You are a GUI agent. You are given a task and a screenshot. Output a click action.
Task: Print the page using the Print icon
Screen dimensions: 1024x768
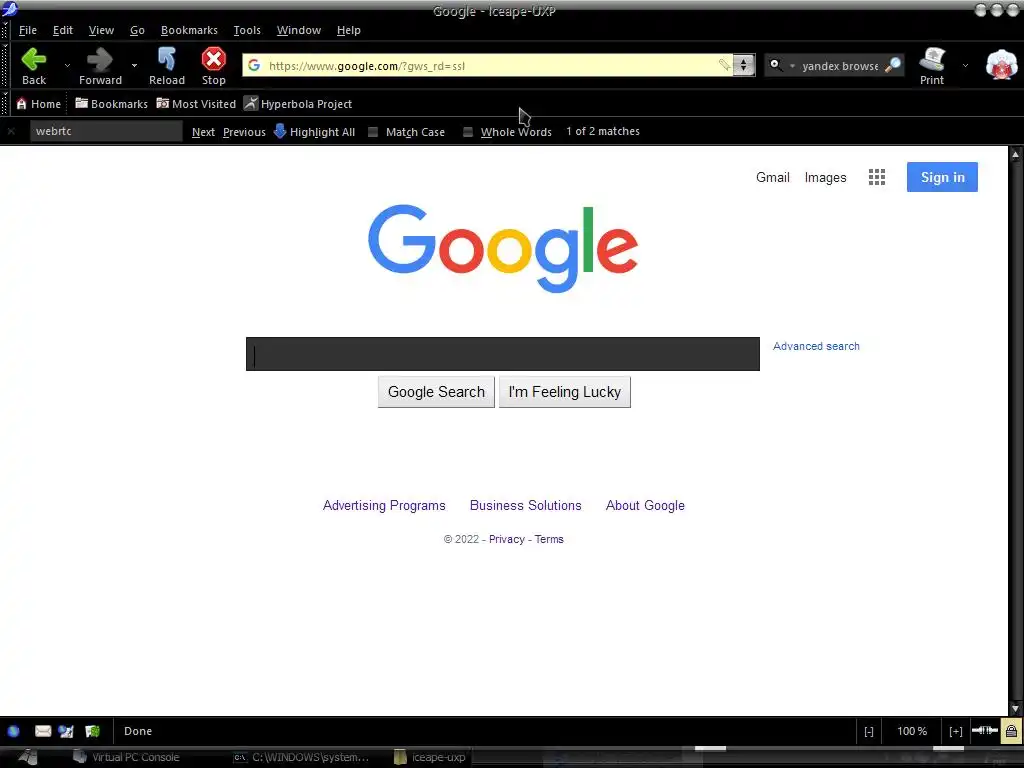click(x=932, y=66)
